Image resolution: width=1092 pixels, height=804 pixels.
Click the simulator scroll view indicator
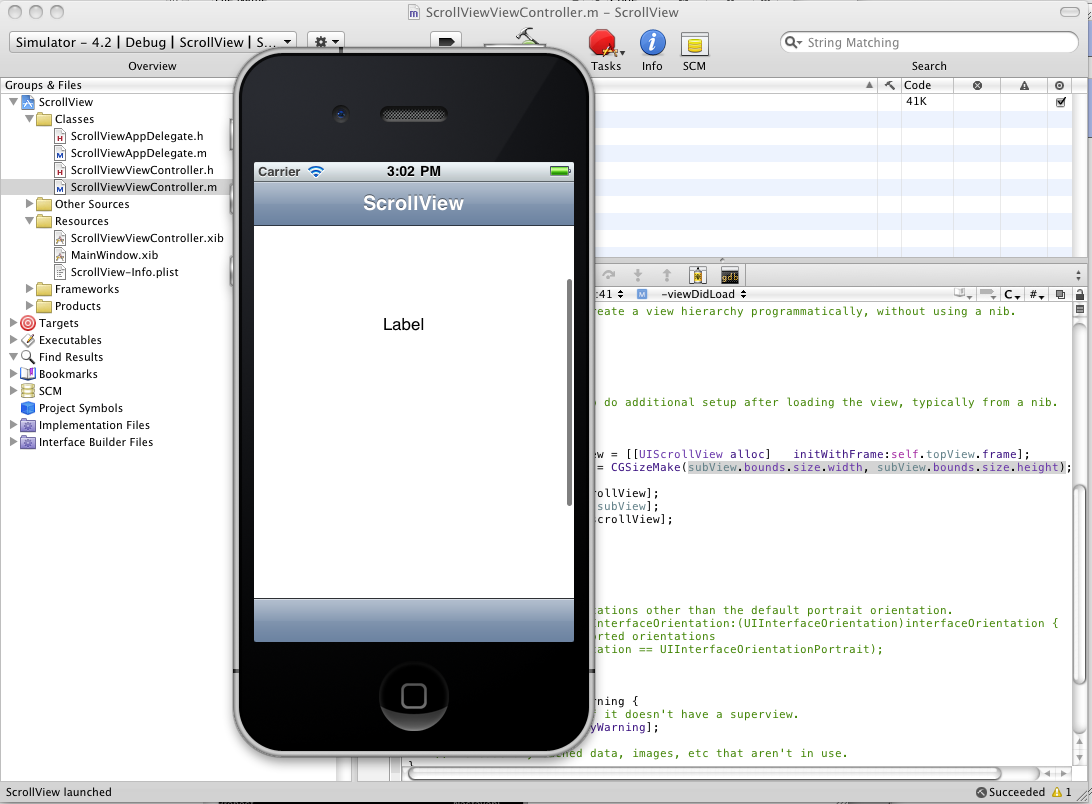pos(570,392)
